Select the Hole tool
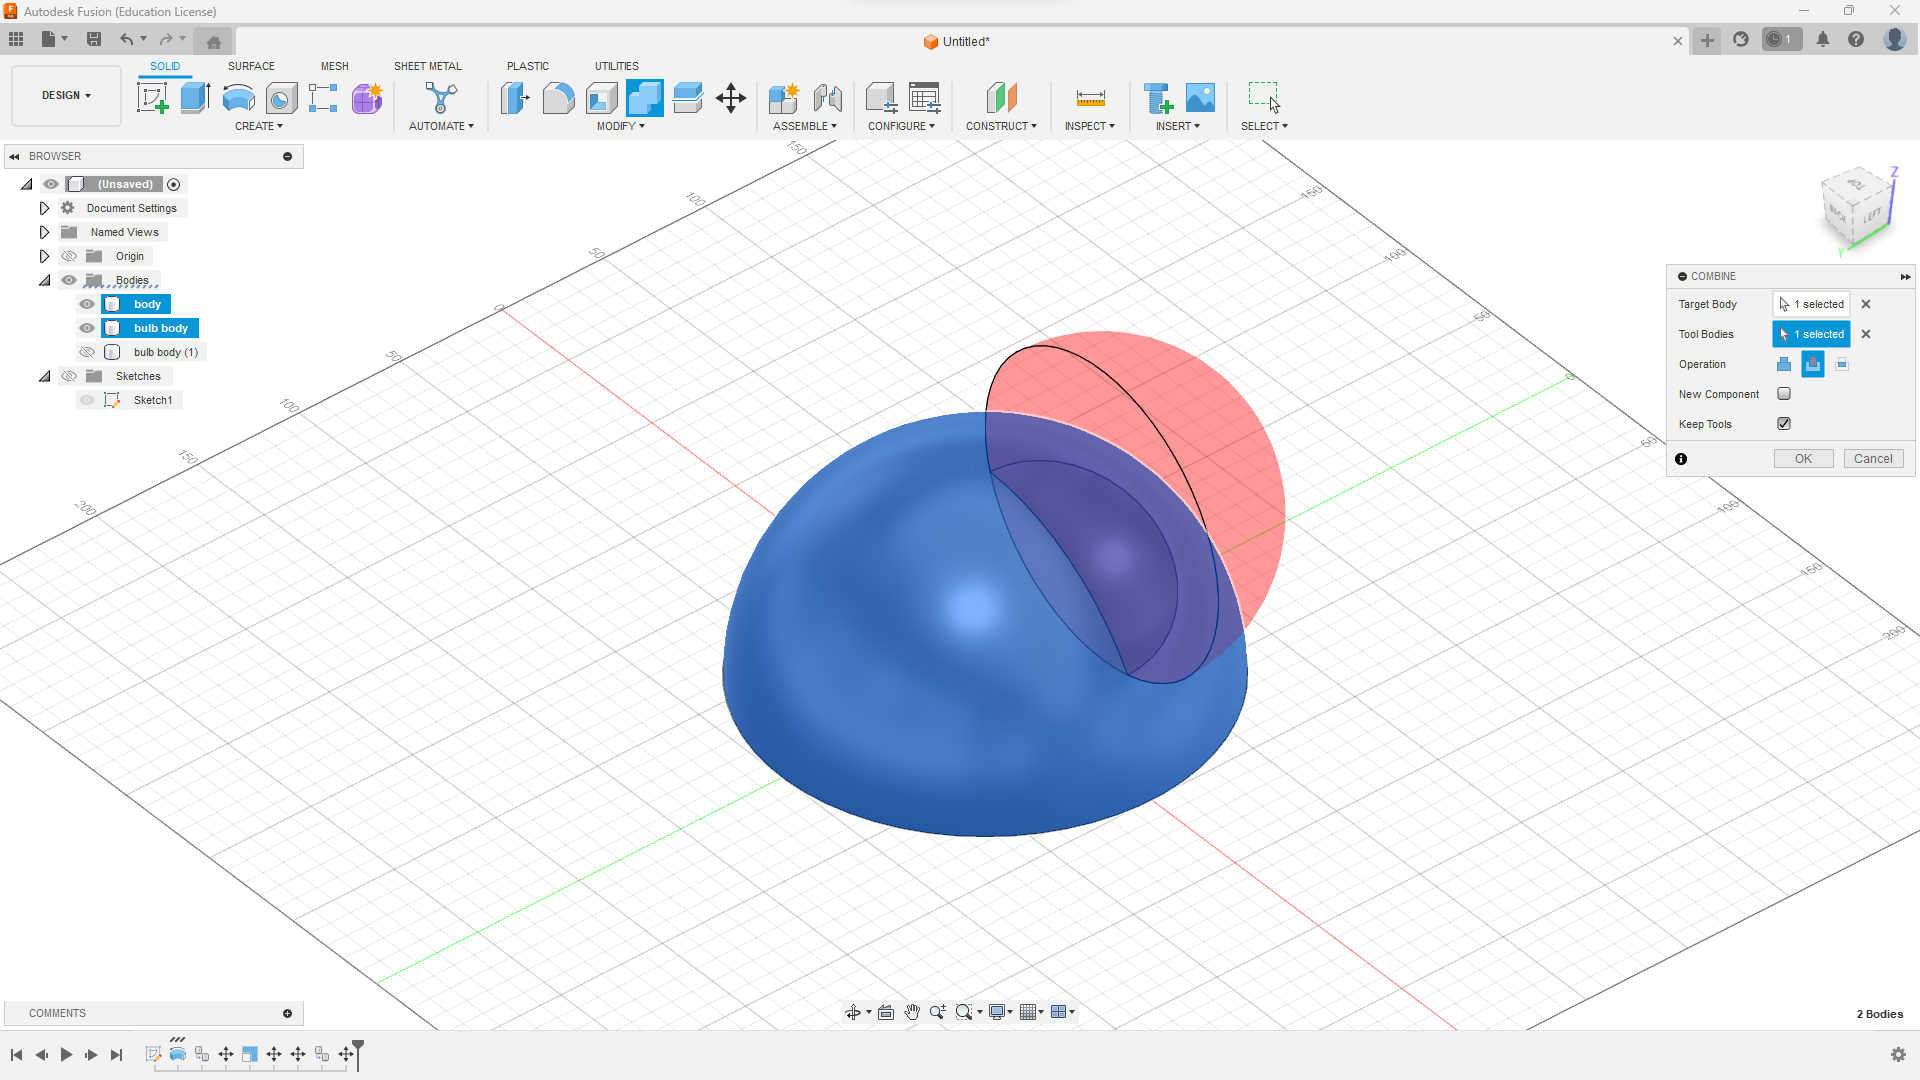 281,98
